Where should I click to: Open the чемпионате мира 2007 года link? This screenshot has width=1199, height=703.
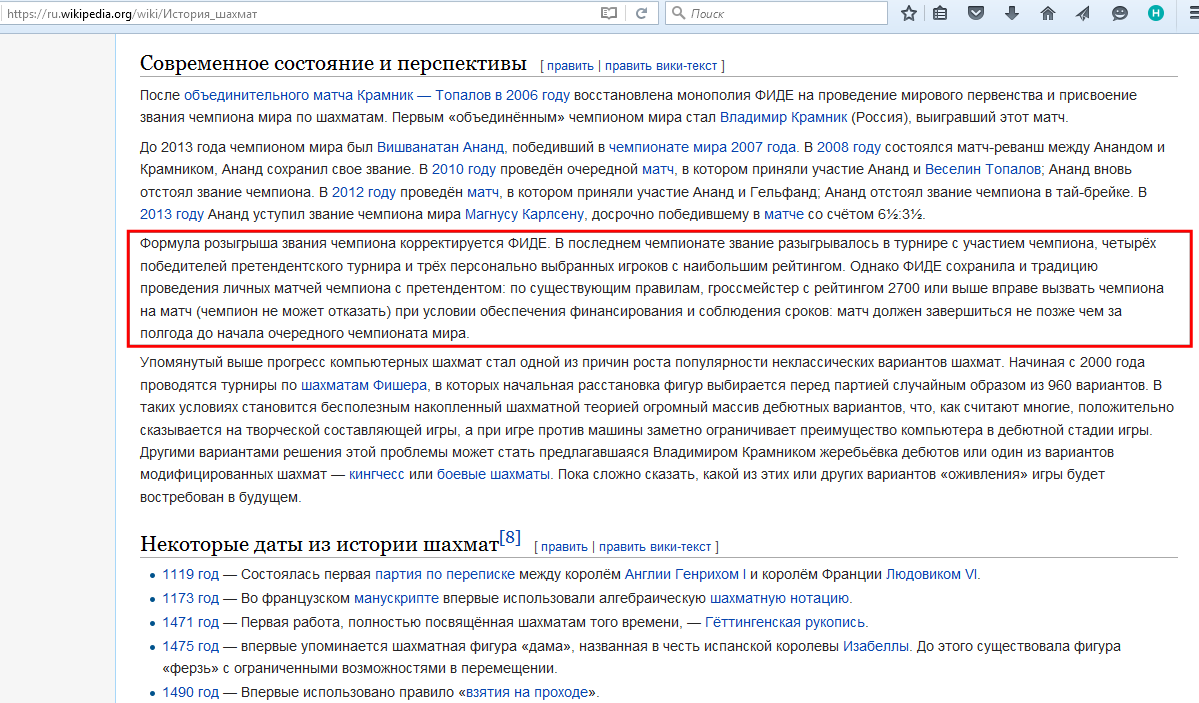click(x=702, y=147)
